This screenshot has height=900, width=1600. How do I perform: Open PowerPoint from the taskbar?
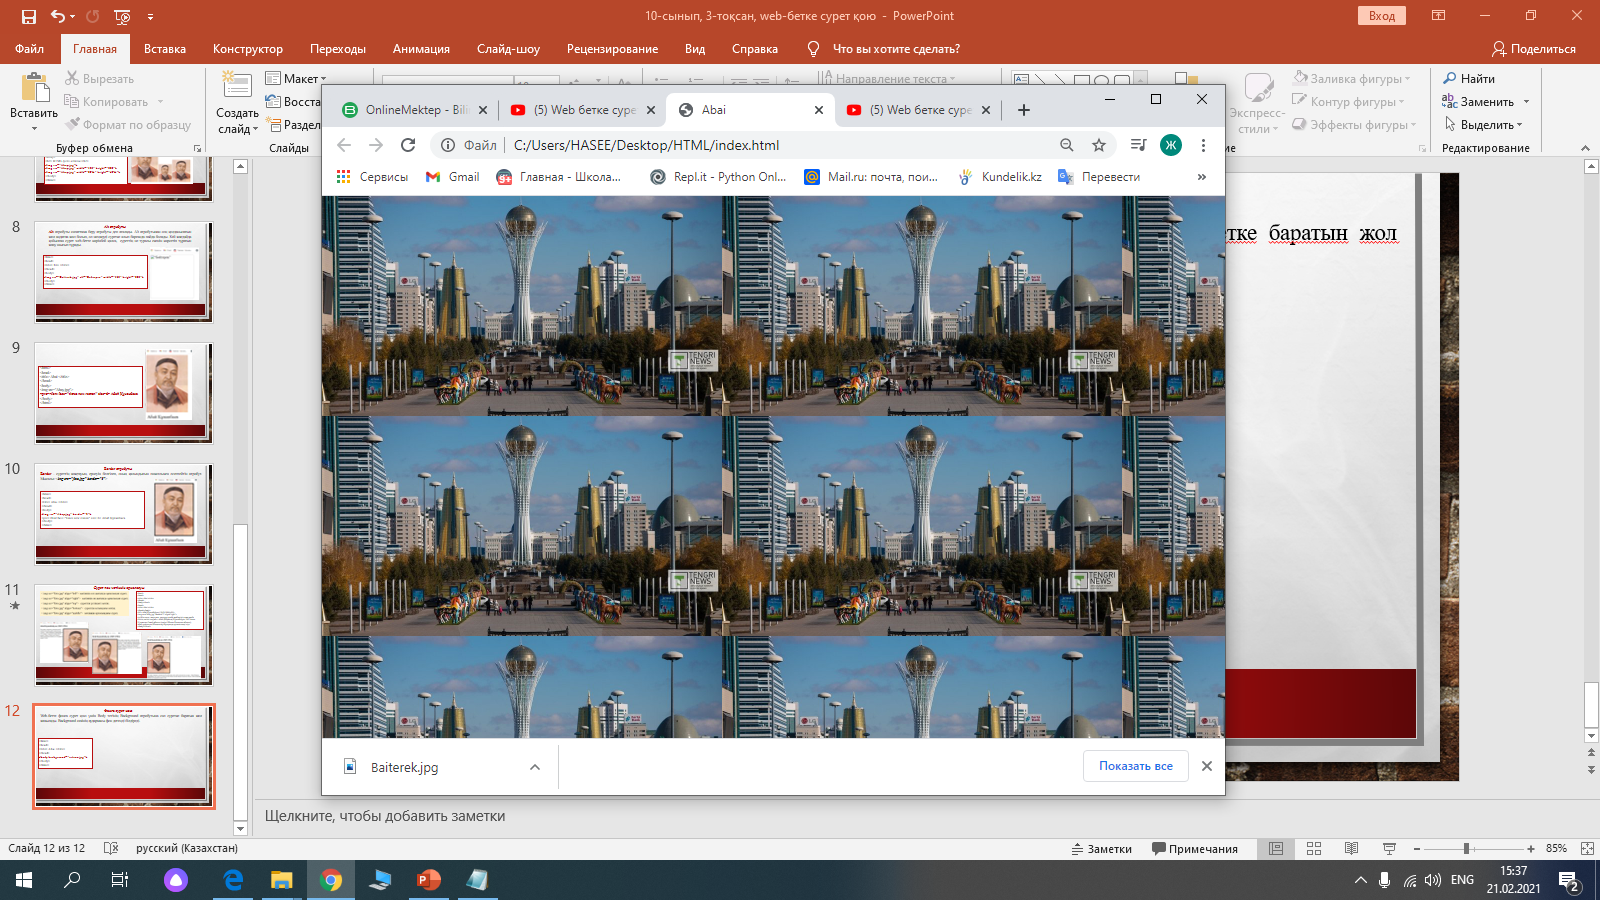(x=429, y=880)
